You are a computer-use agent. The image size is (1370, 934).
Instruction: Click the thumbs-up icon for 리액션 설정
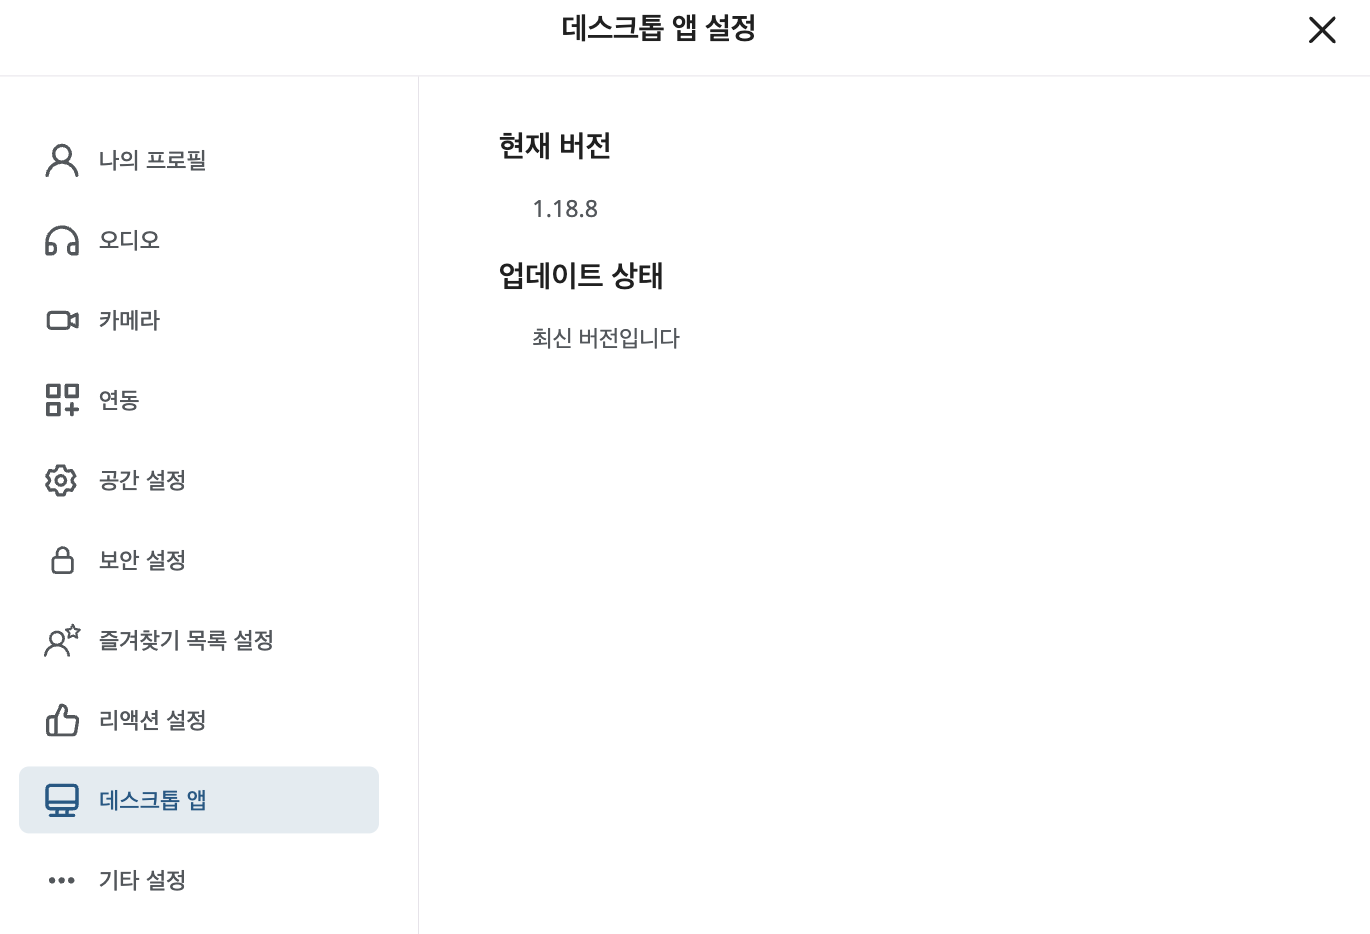(x=62, y=720)
